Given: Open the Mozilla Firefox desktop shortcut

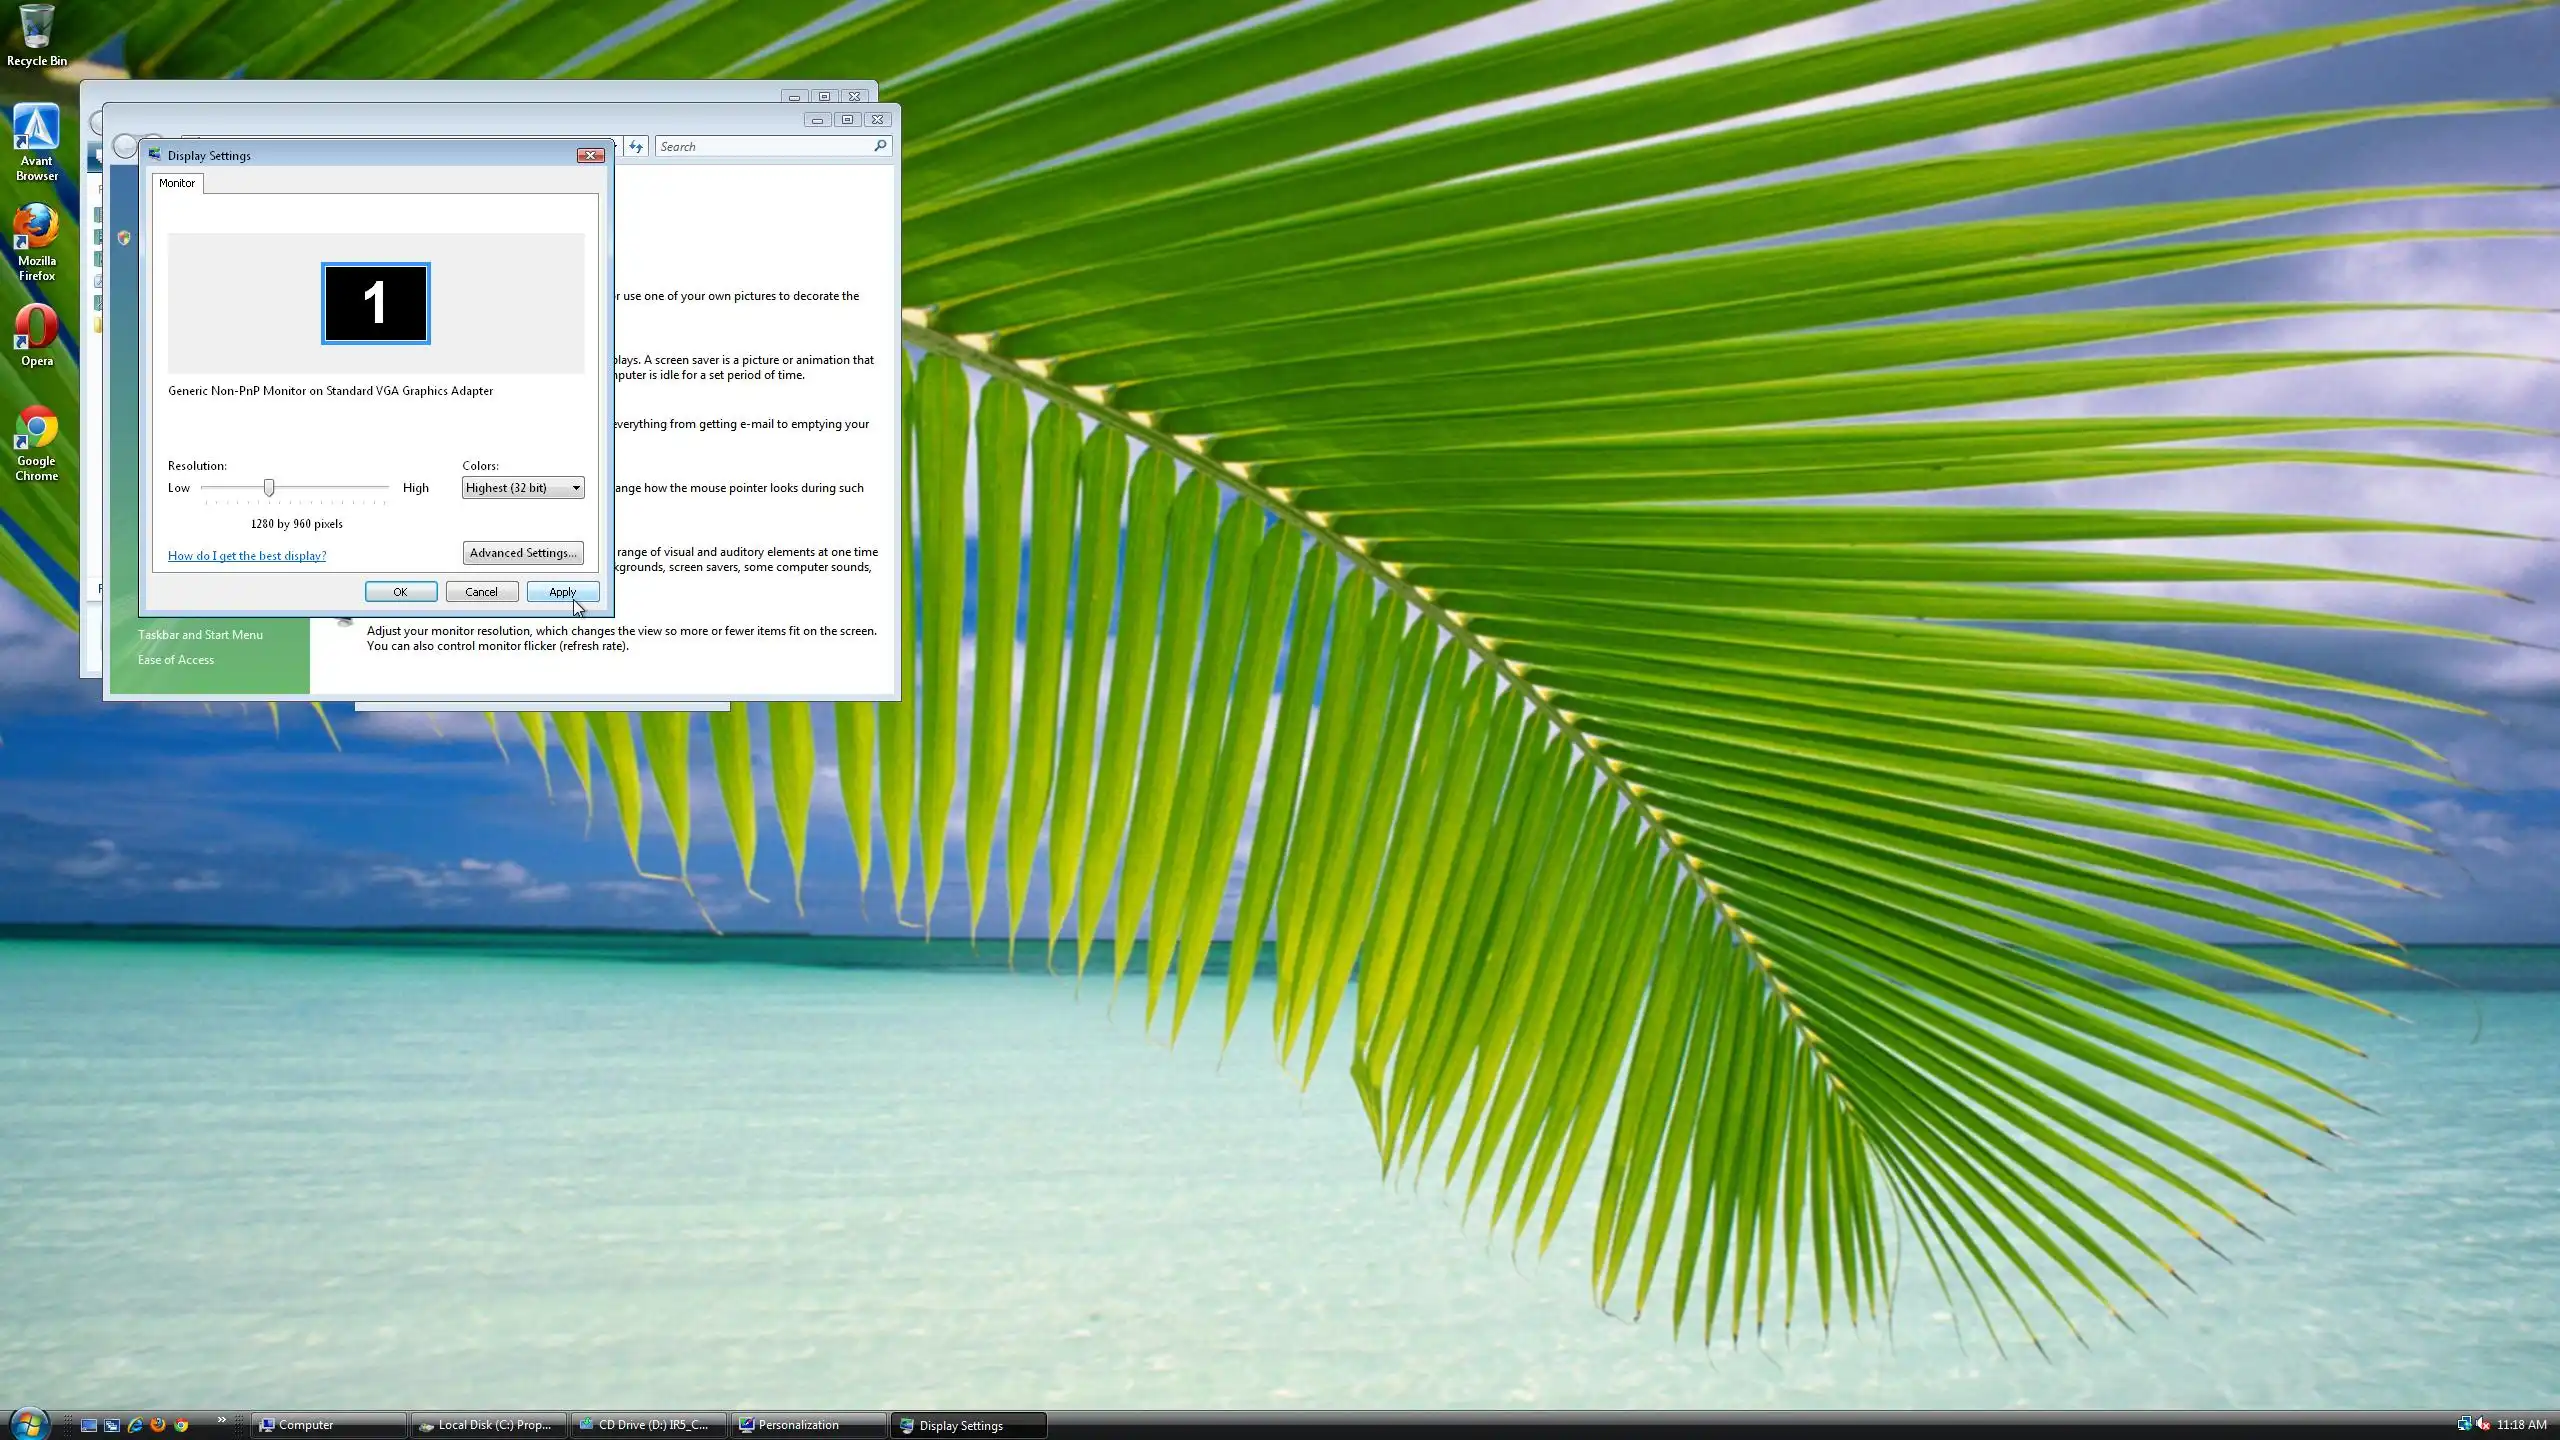Looking at the screenshot, I should pos(37,241).
